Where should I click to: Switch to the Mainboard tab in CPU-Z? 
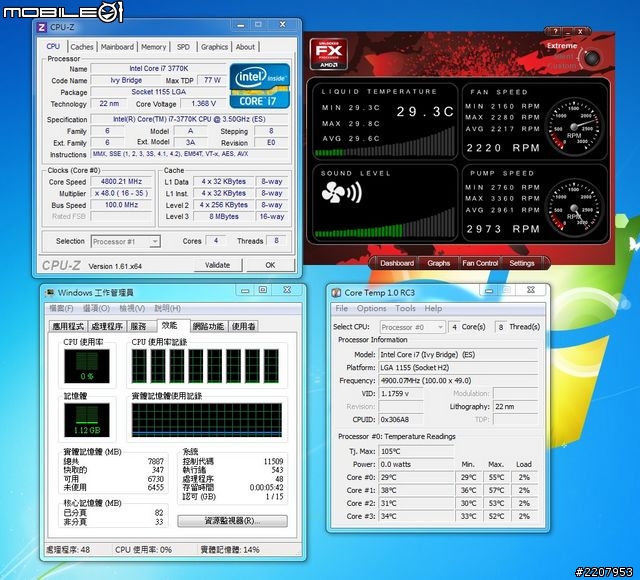(x=117, y=47)
